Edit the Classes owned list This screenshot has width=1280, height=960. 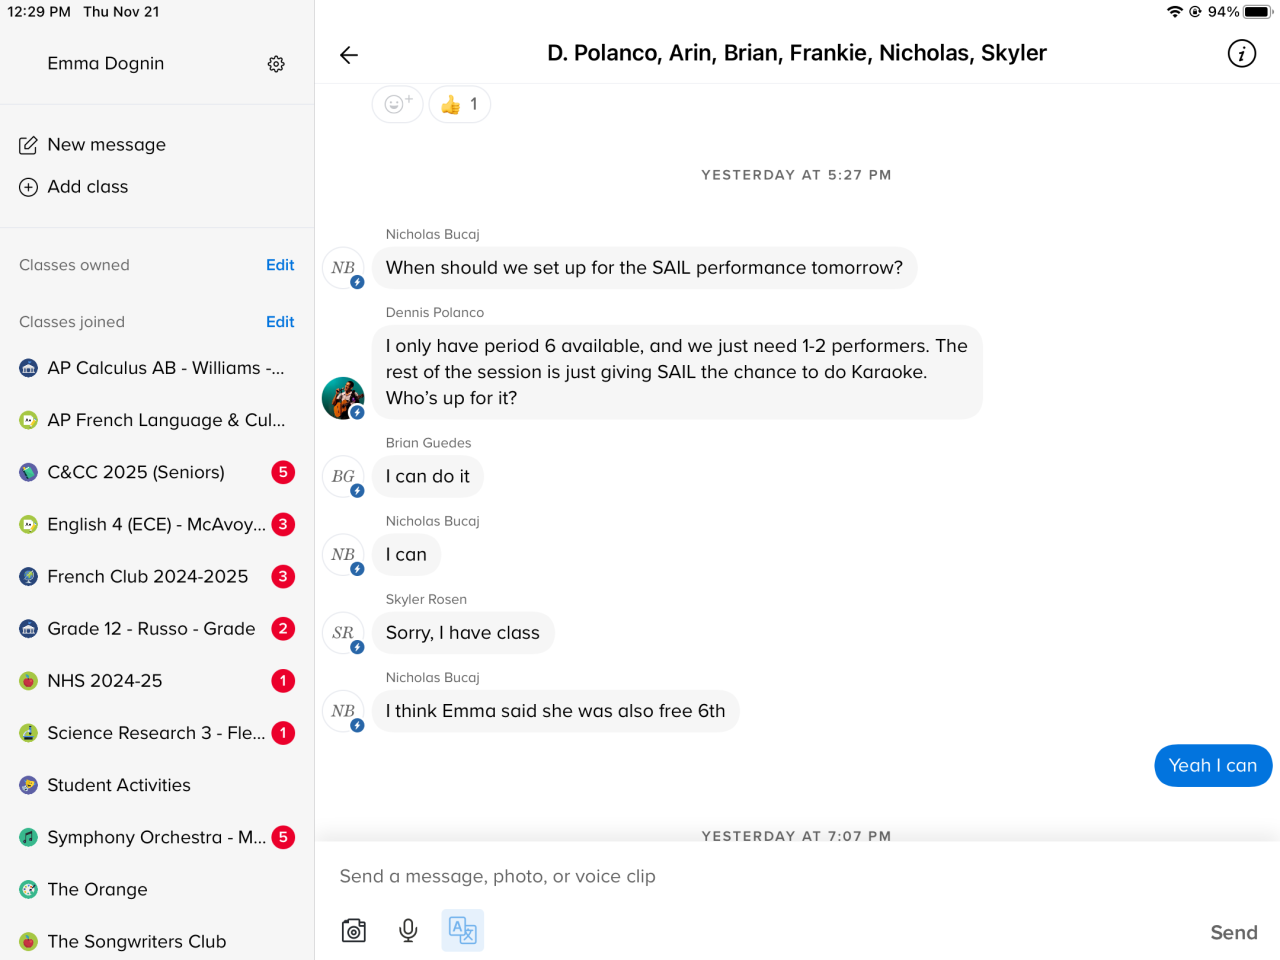[x=280, y=265]
